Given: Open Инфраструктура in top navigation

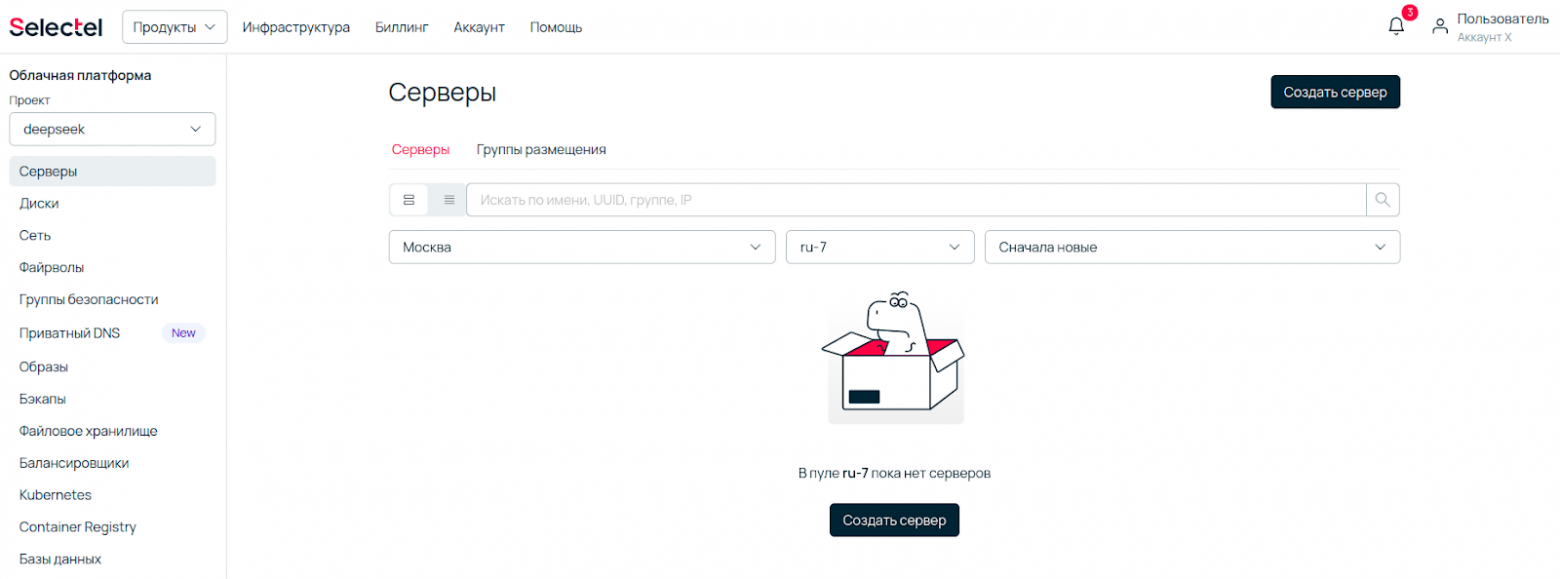Looking at the screenshot, I should click(296, 27).
